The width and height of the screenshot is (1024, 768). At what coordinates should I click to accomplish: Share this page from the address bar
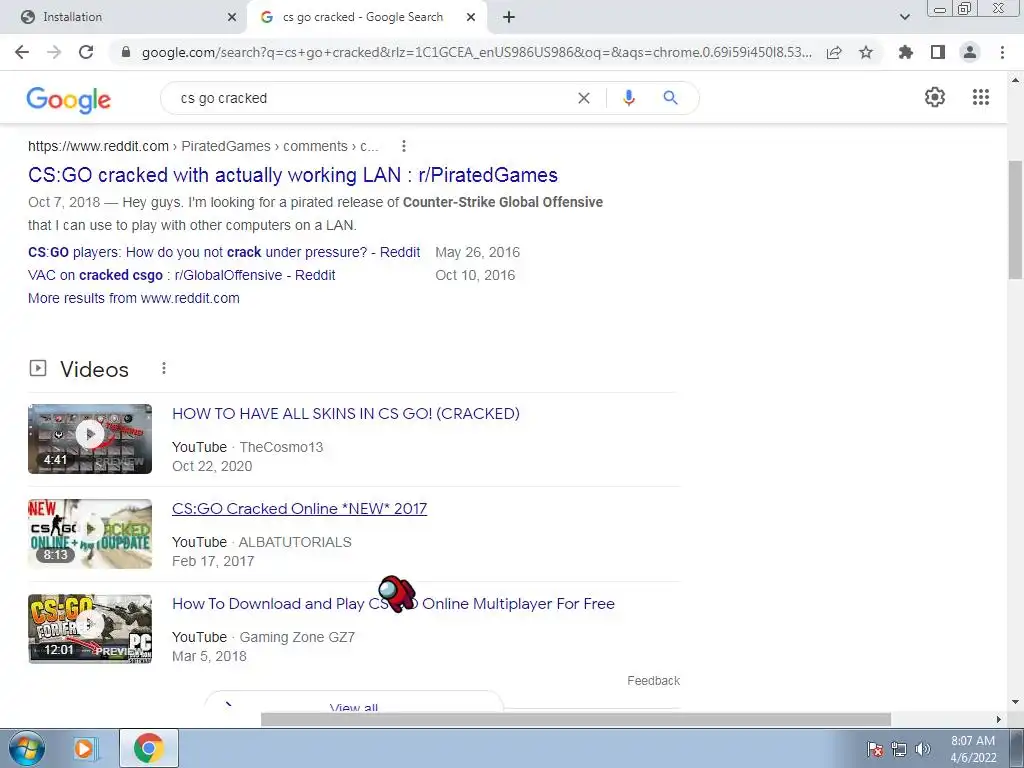coord(834,52)
